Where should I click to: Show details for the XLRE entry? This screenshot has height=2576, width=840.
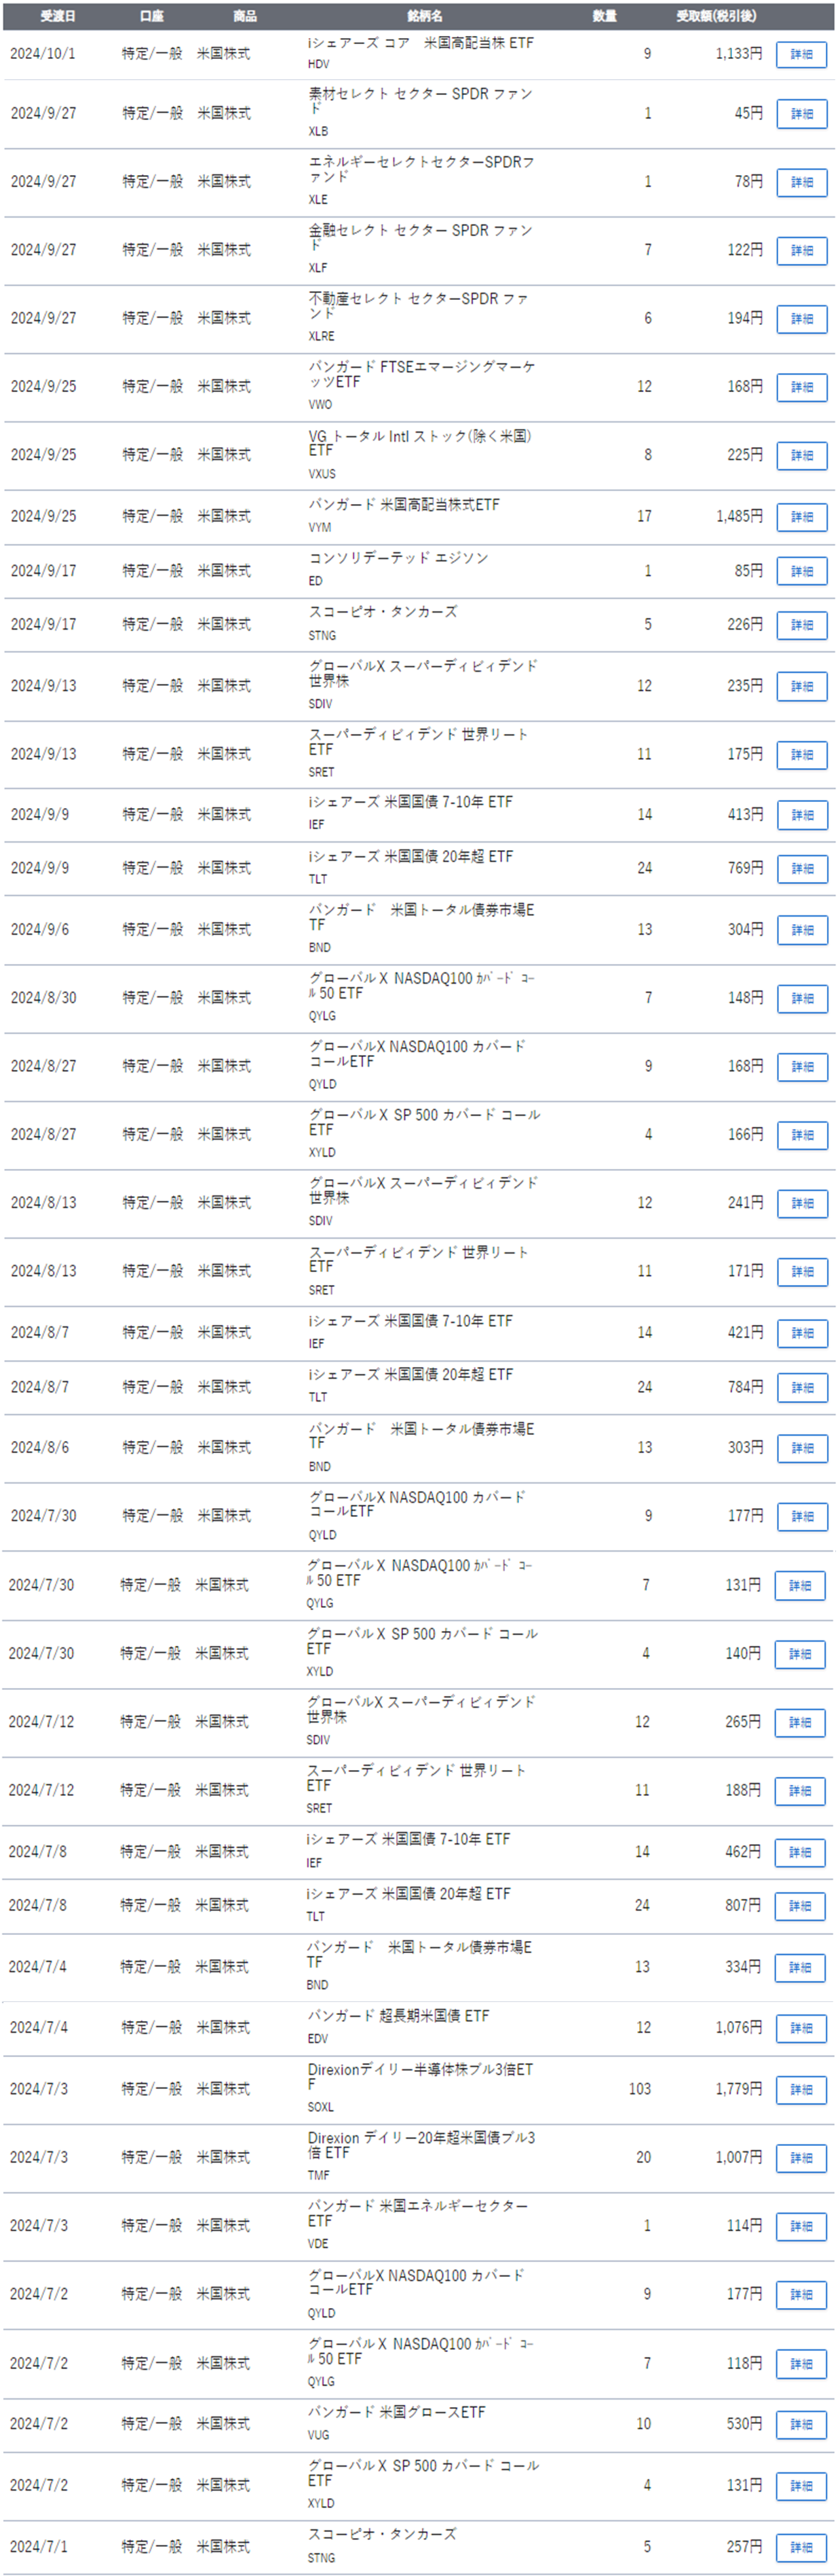[801, 318]
